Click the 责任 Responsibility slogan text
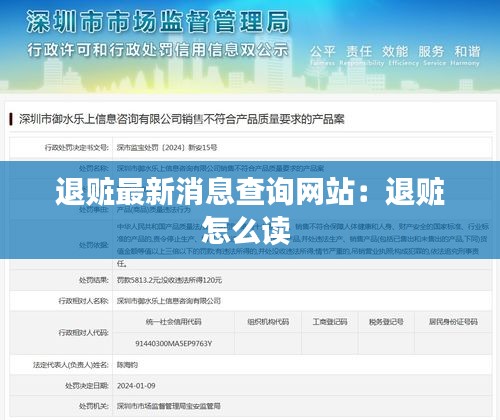This screenshot has width=500, height=420. [361, 55]
